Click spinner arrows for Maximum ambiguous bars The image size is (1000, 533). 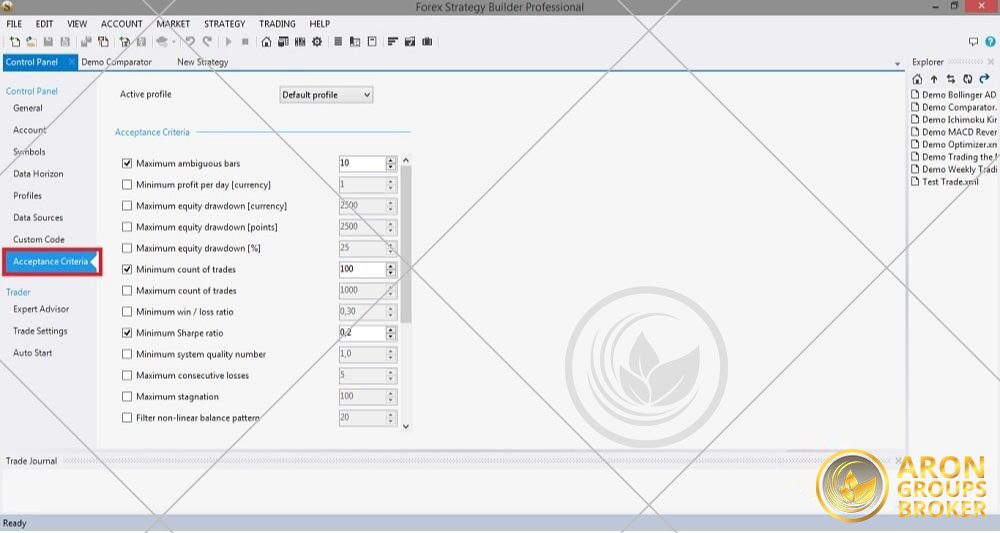click(391, 163)
